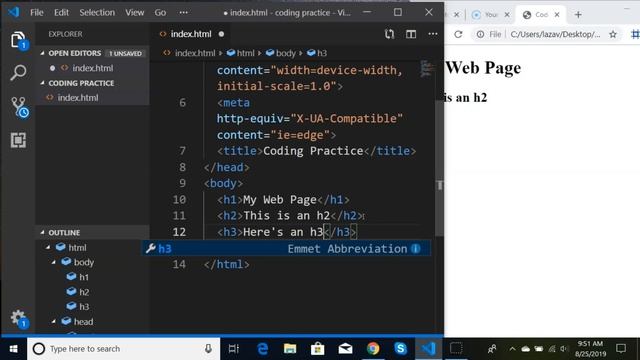The width and height of the screenshot is (640, 360).
Task: Collapse the head node in Outline
Action: (x=53, y=322)
